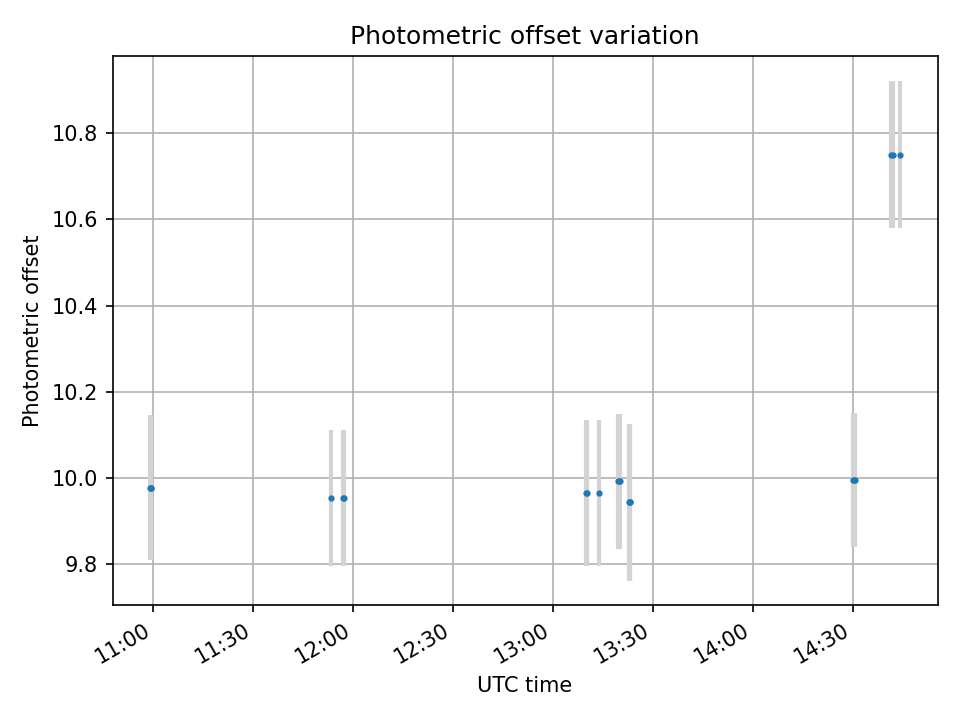
Task: Click the data point at 14:30
Action: (855, 481)
